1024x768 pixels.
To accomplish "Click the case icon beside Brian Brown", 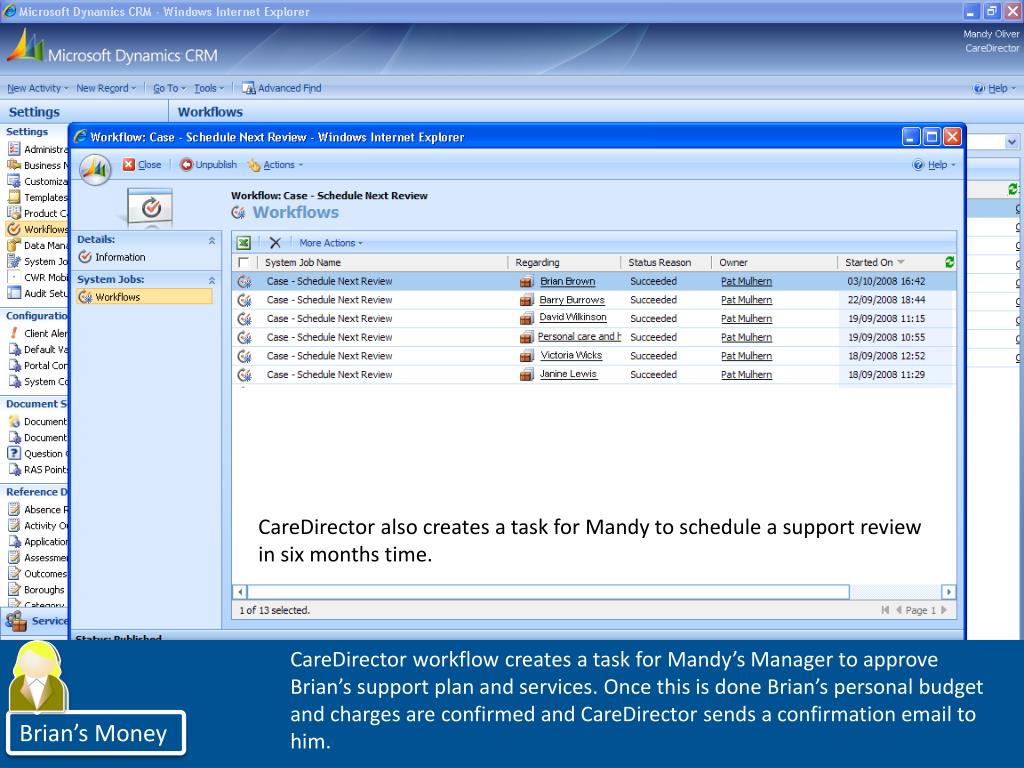I will pos(526,281).
